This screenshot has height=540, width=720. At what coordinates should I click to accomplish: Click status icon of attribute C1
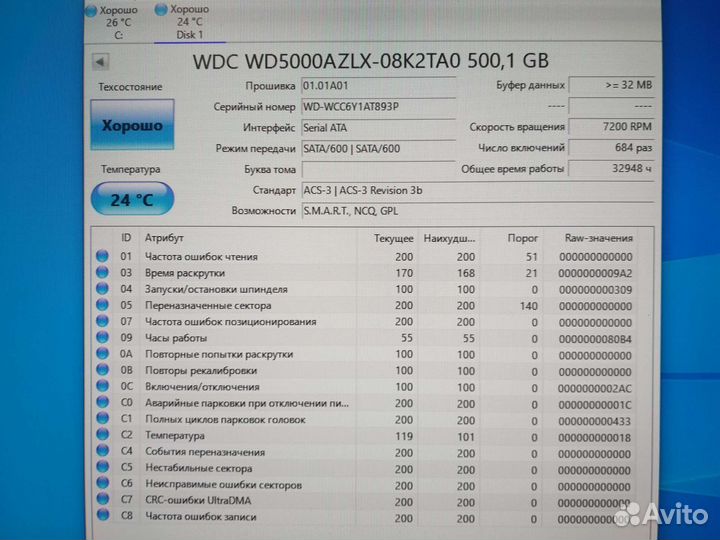coord(102,418)
